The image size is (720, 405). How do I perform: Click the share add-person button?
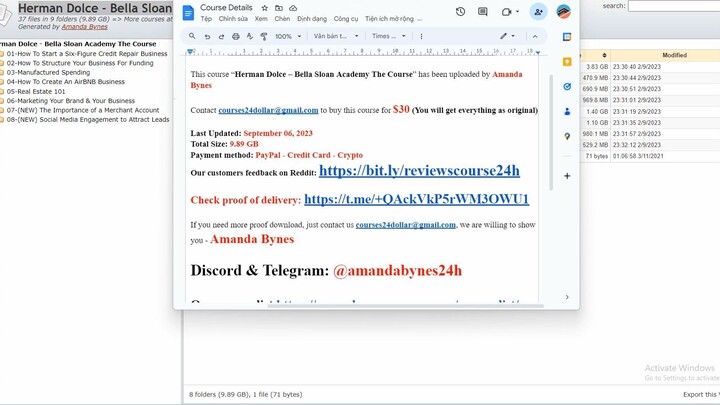point(539,12)
